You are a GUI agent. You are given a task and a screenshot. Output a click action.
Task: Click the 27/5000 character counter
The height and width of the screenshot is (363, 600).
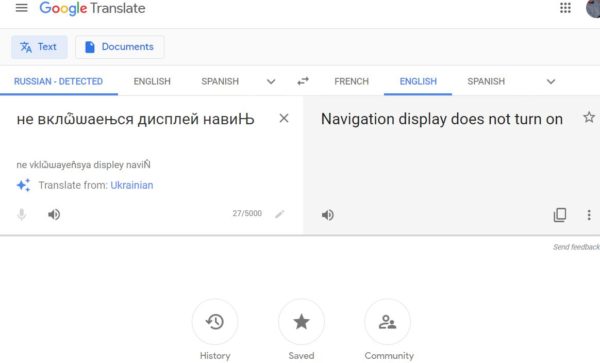tap(247, 213)
